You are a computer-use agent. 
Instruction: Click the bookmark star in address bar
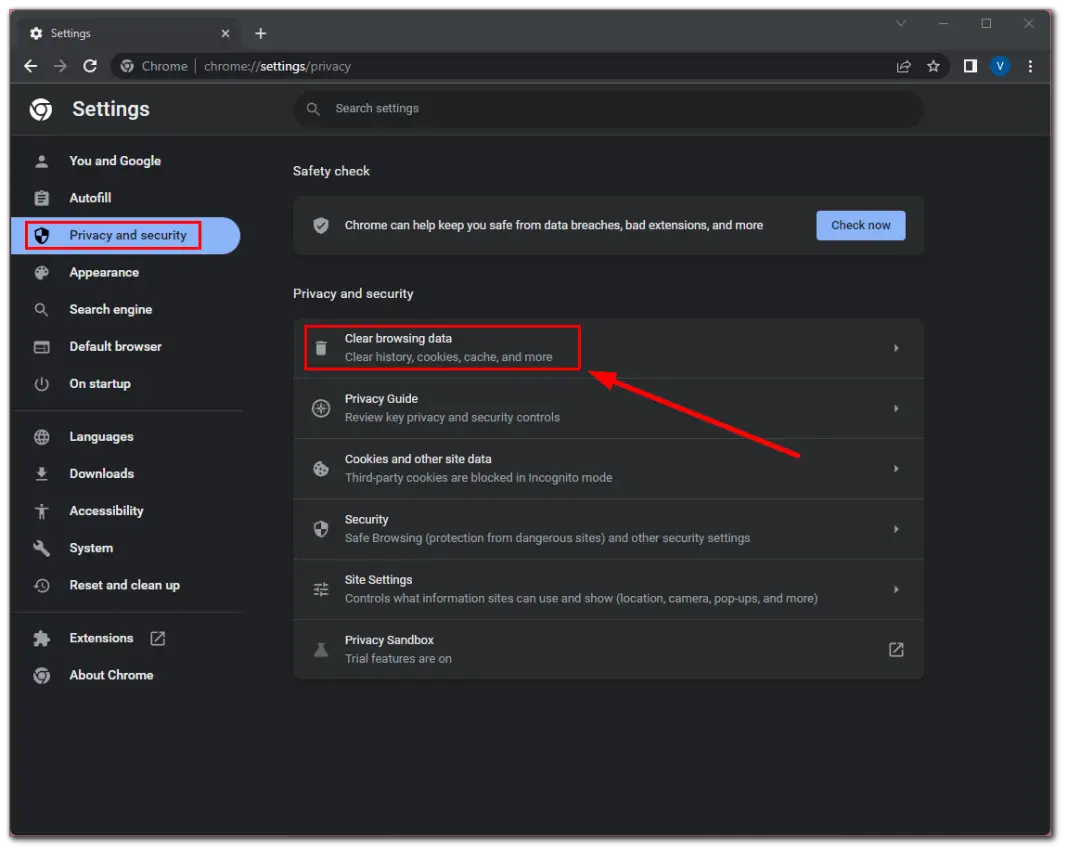pos(933,66)
